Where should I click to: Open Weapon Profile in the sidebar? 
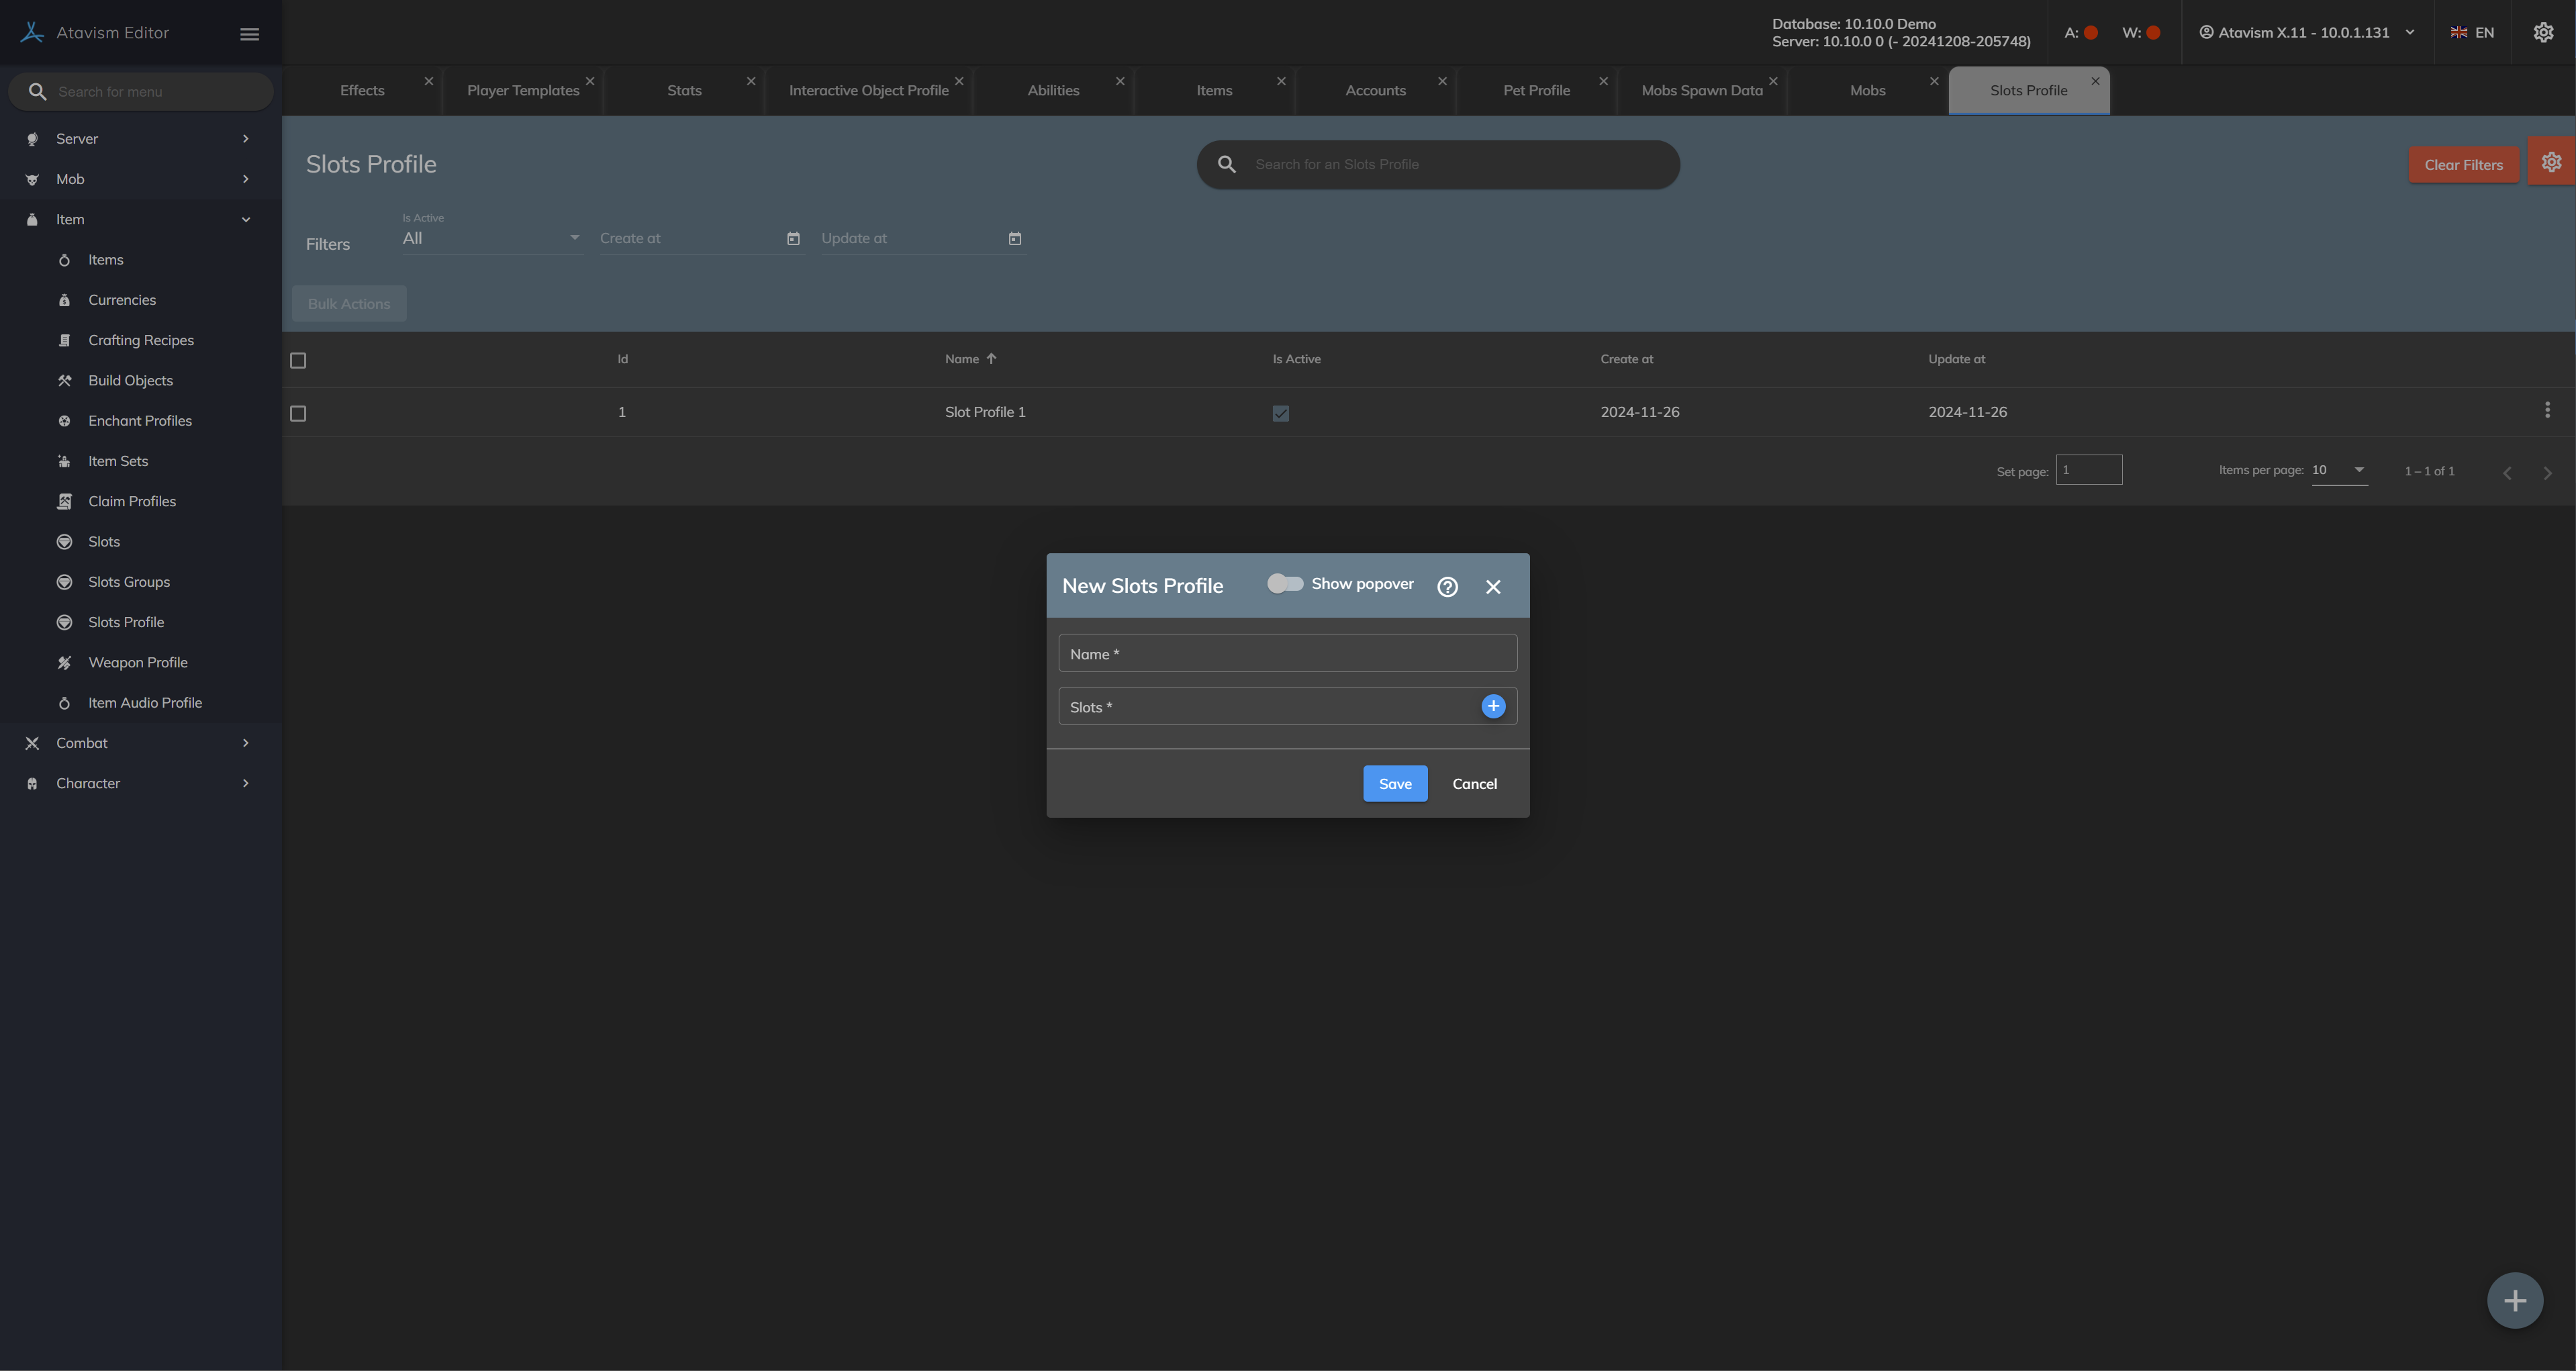(137, 662)
